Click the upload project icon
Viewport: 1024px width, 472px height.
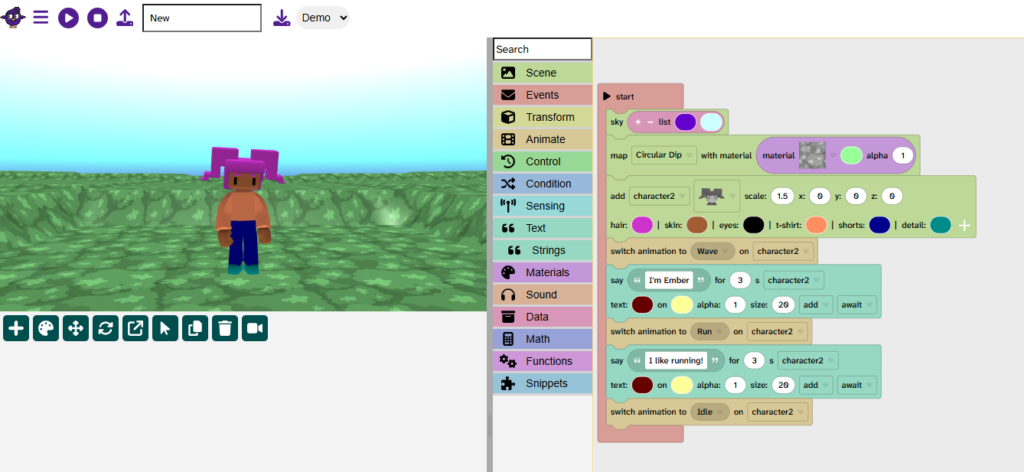tap(125, 18)
